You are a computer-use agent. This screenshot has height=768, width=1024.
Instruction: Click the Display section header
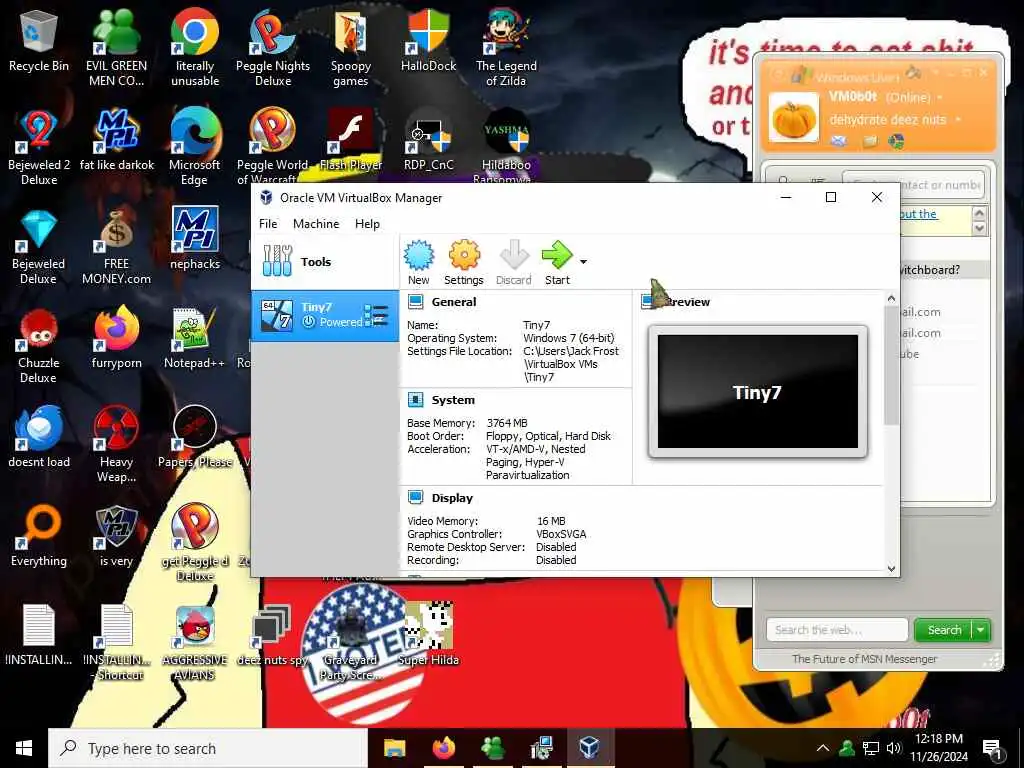[x=452, y=498]
